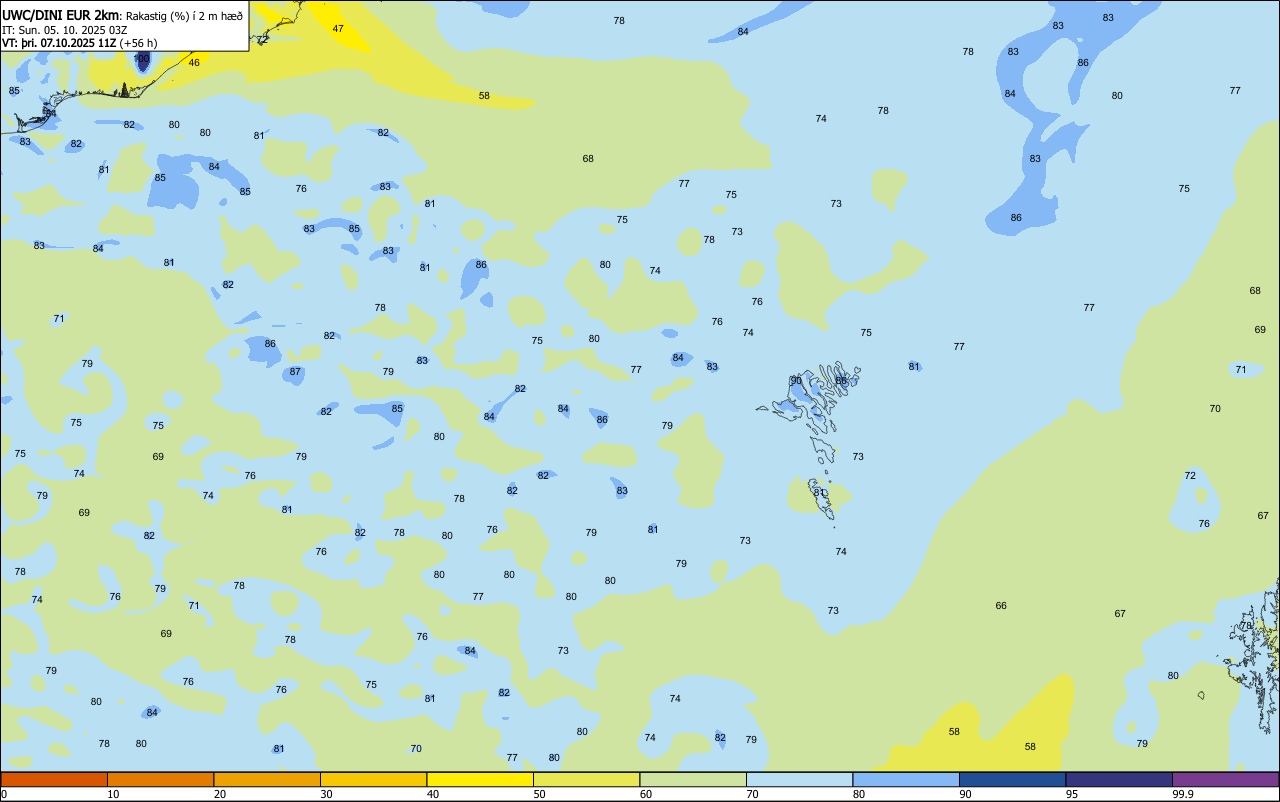The height and width of the screenshot is (802, 1280).
Task: Click the "40" legend scale label
Action: click(433, 794)
